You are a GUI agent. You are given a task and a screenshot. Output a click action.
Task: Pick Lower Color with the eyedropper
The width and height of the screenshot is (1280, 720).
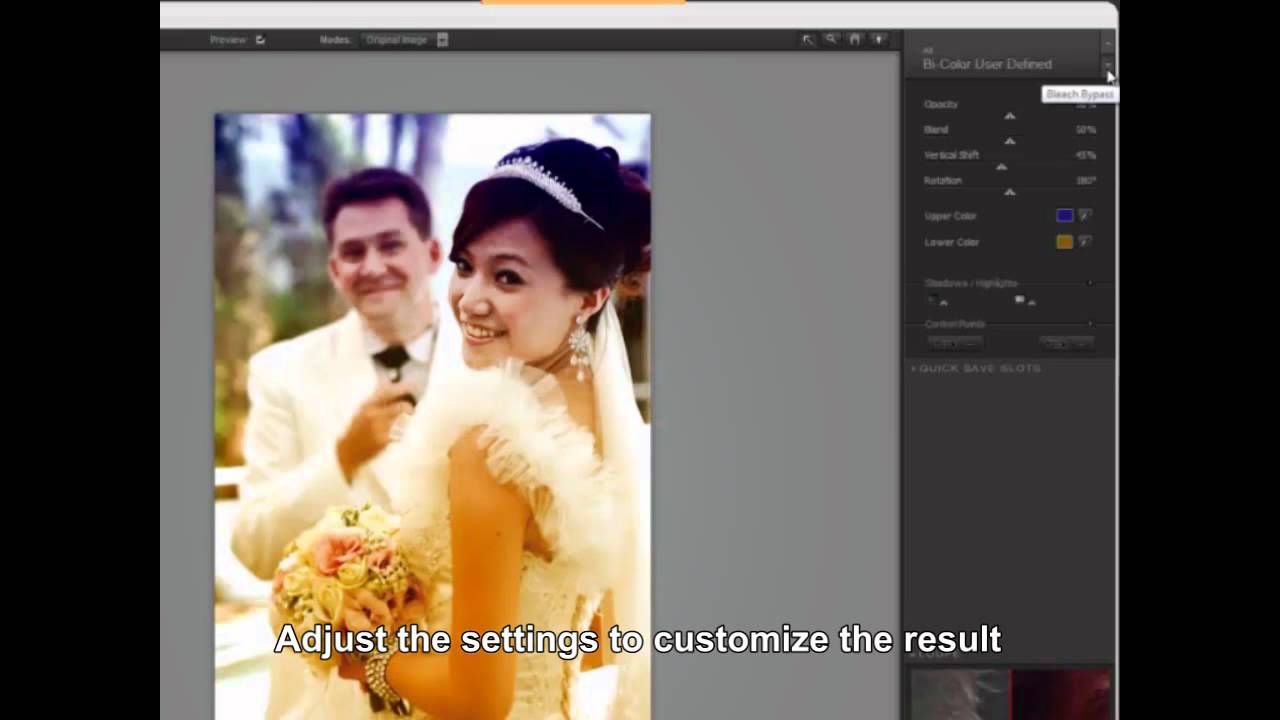(x=1085, y=242)
